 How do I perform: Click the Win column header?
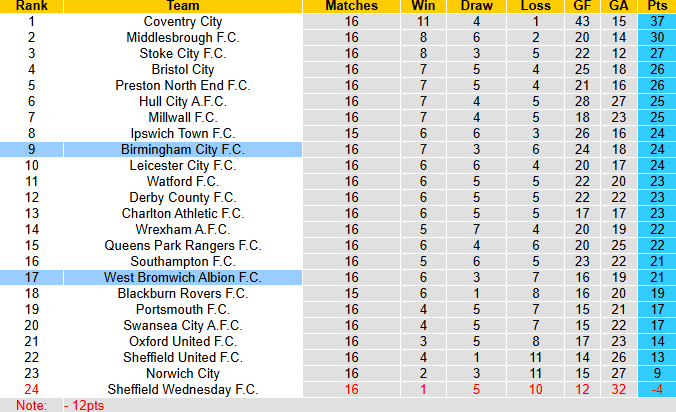click(423, 6)
